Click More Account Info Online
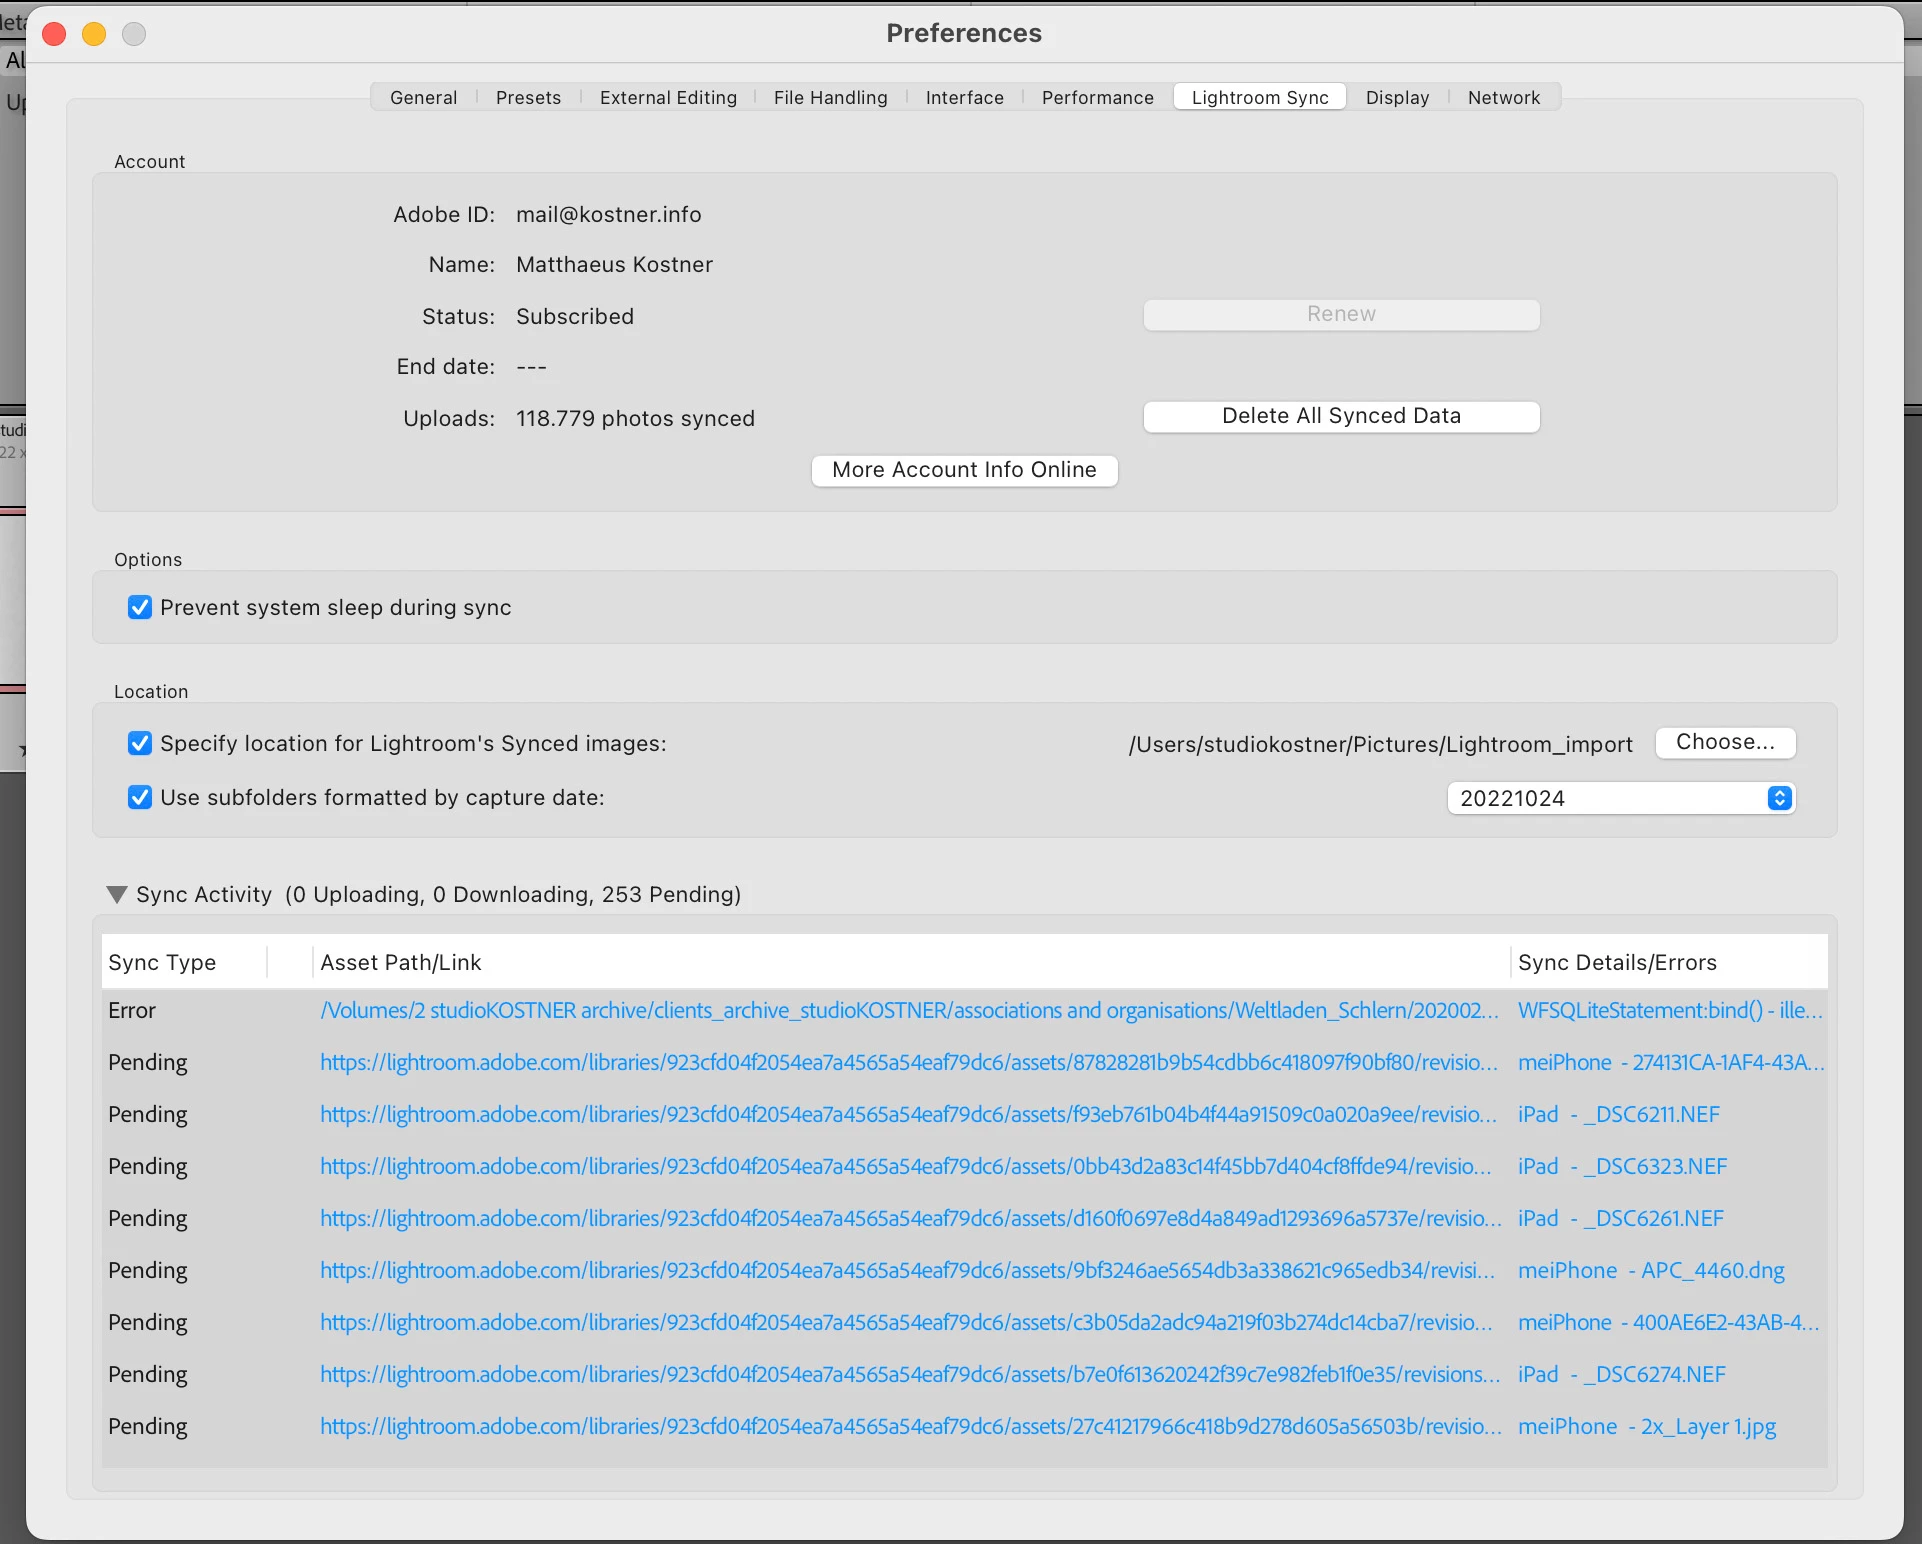 click(x=964, y=470)
